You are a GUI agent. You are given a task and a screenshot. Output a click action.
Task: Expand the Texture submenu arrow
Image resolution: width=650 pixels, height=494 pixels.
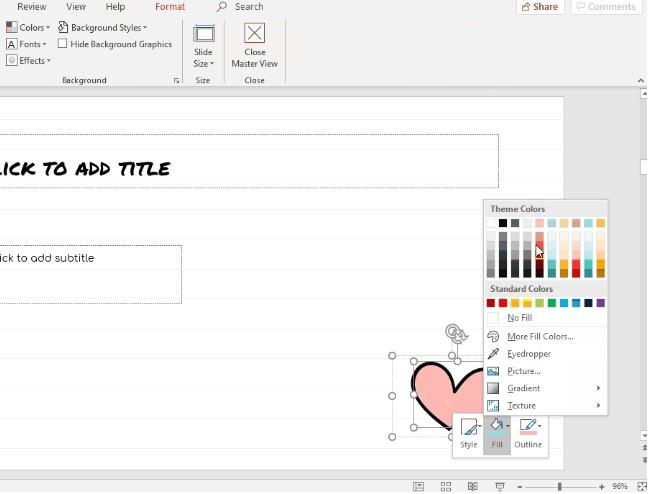(598, 406)
